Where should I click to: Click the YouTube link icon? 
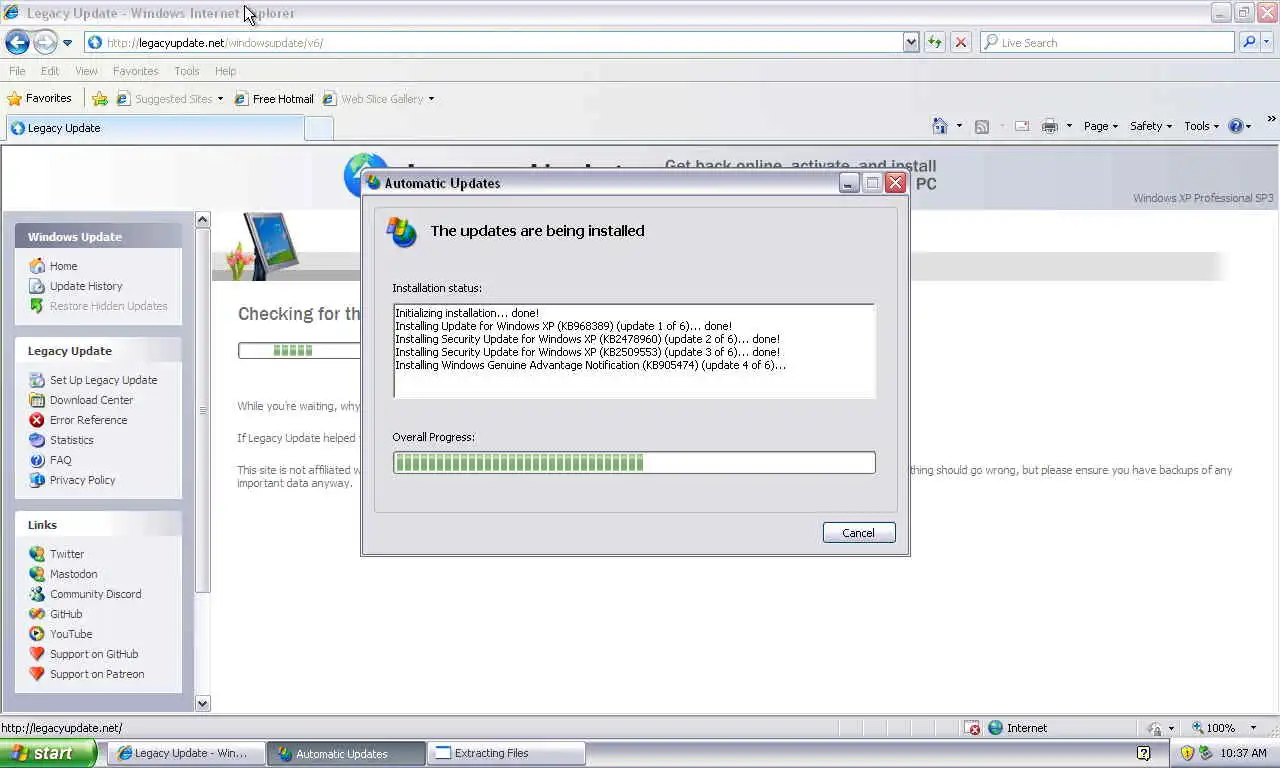click(37, 634)
